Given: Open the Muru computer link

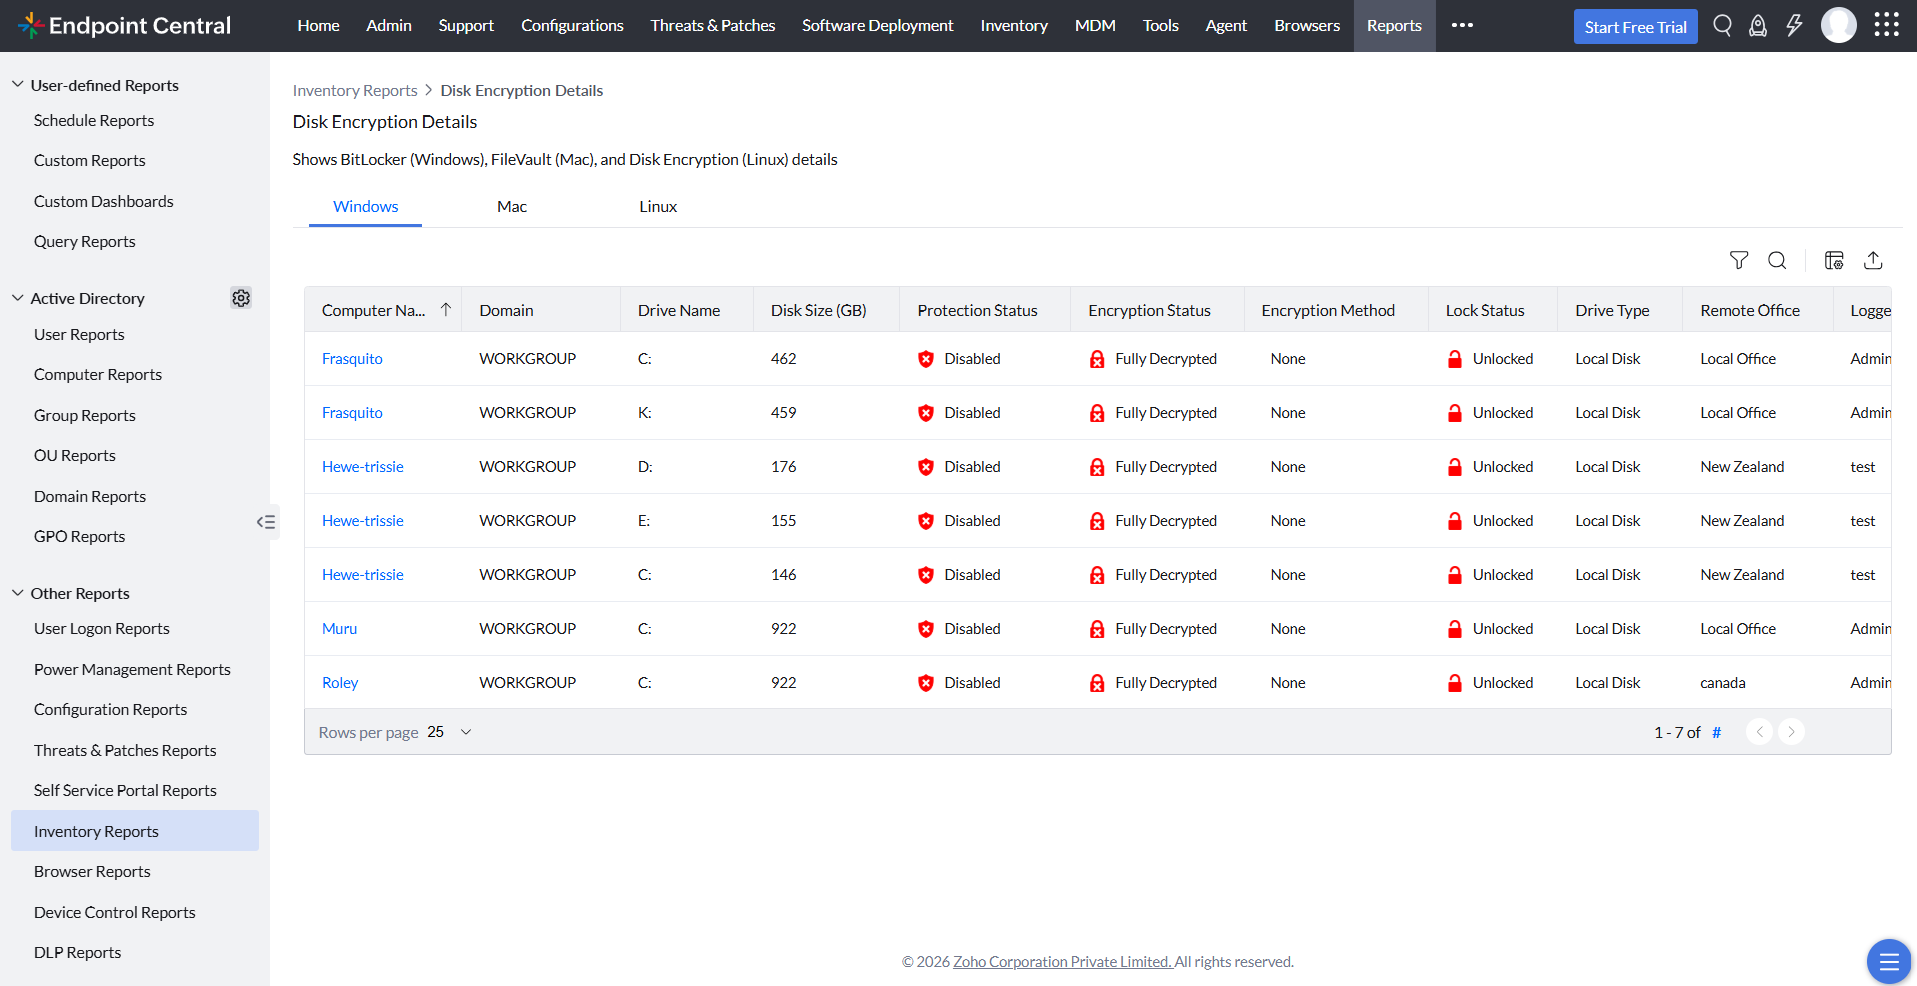Looking at the screenshot, I should [x=339, y=629].
